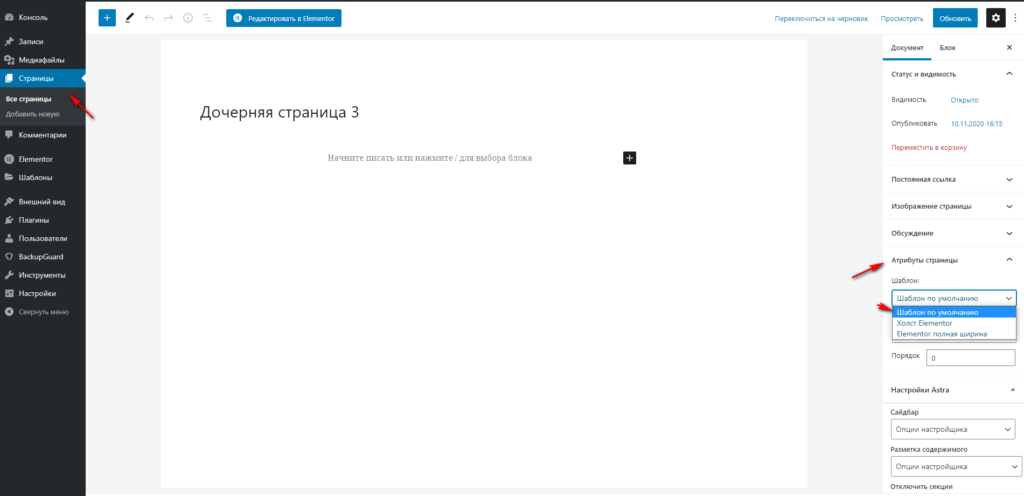Open the Шаблон template dropdown
The width and height of the screenshot is (1024, 496).
tap(953, 298)
